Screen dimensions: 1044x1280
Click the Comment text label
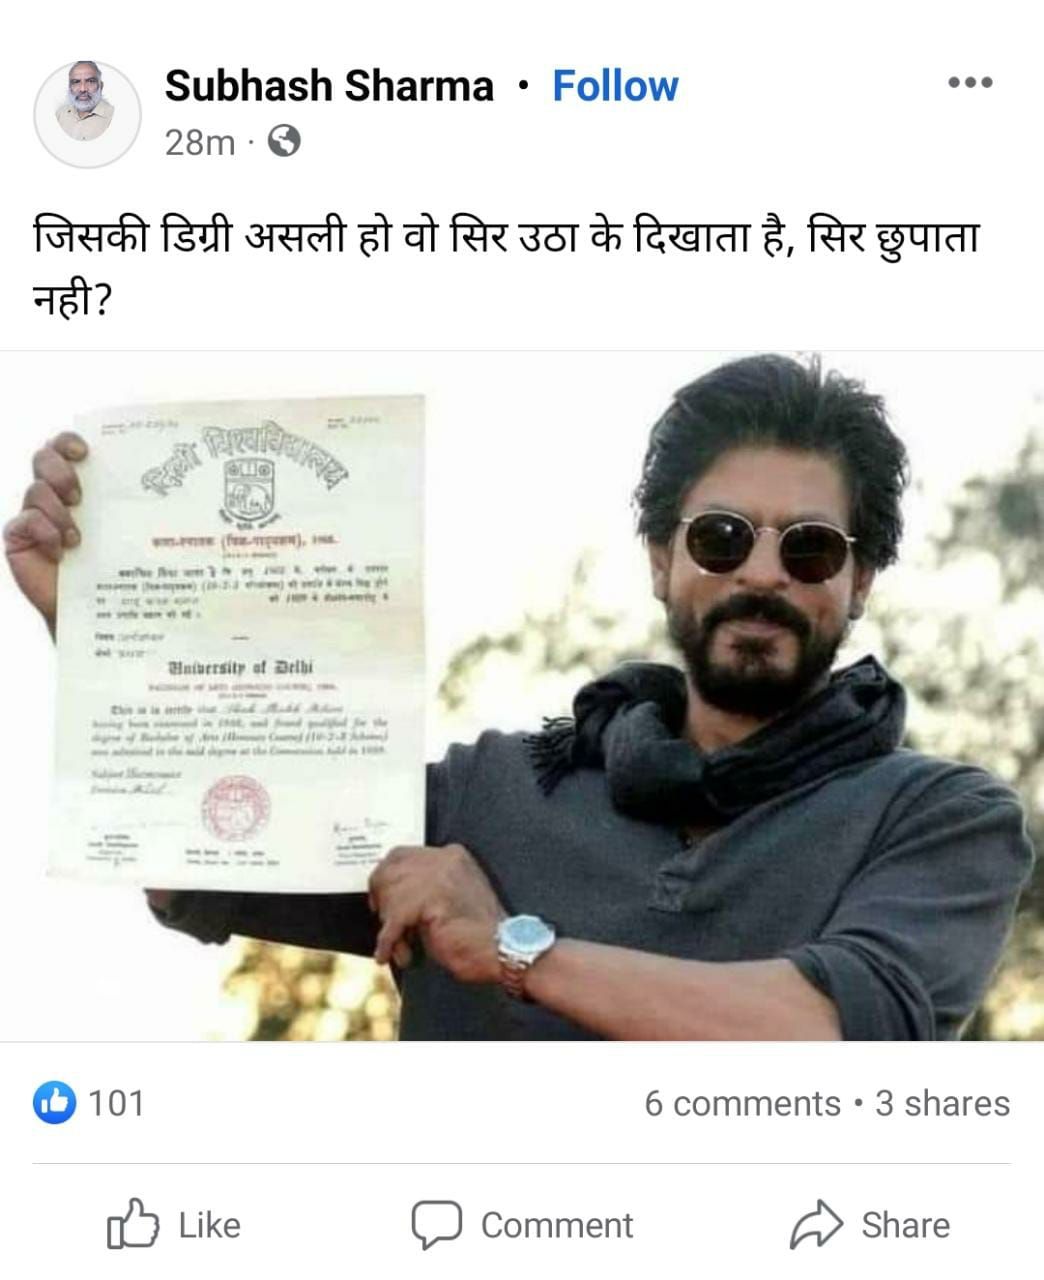tap(557, 1225)
